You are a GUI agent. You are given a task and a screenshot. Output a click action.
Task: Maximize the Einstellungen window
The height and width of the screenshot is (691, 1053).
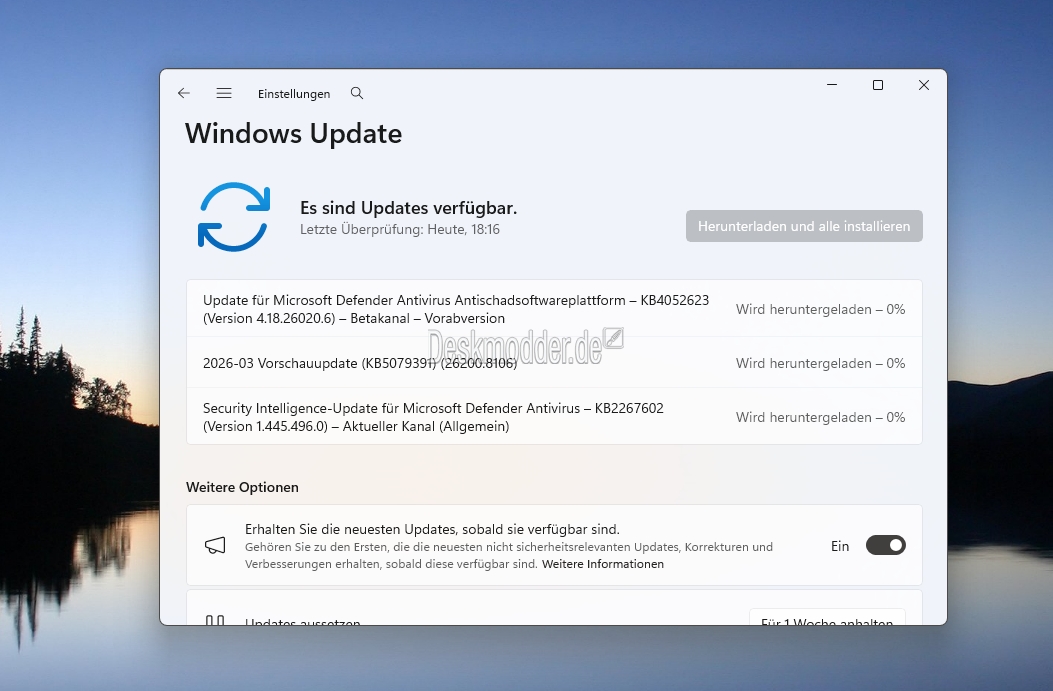(x=877, y=86)
